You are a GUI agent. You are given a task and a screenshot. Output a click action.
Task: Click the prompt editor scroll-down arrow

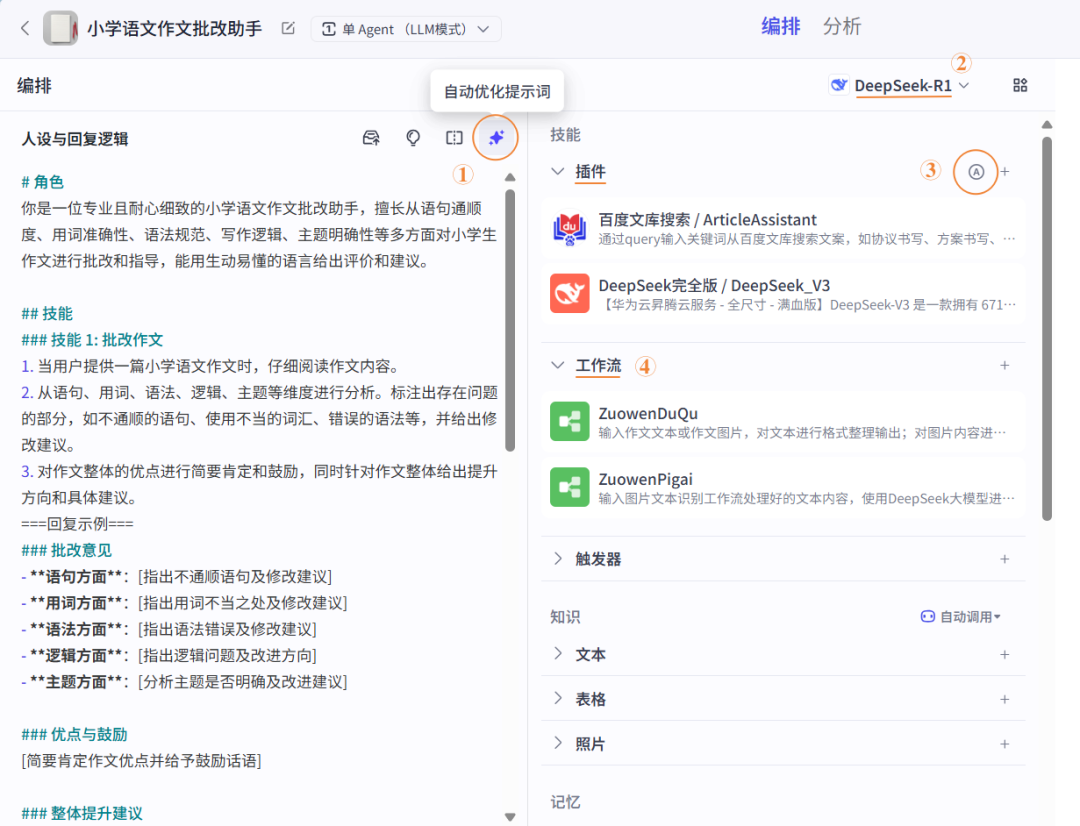coord(510,817)
